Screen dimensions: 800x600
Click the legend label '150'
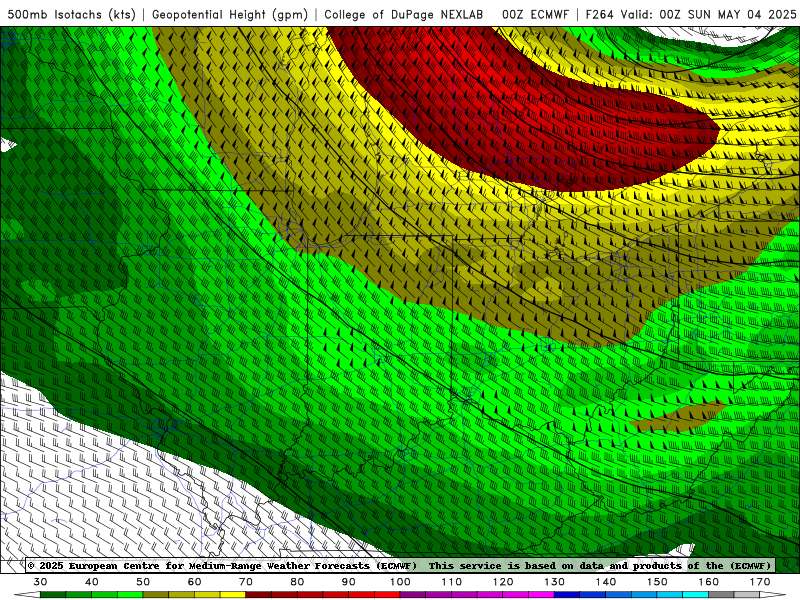tap(657, 582)
